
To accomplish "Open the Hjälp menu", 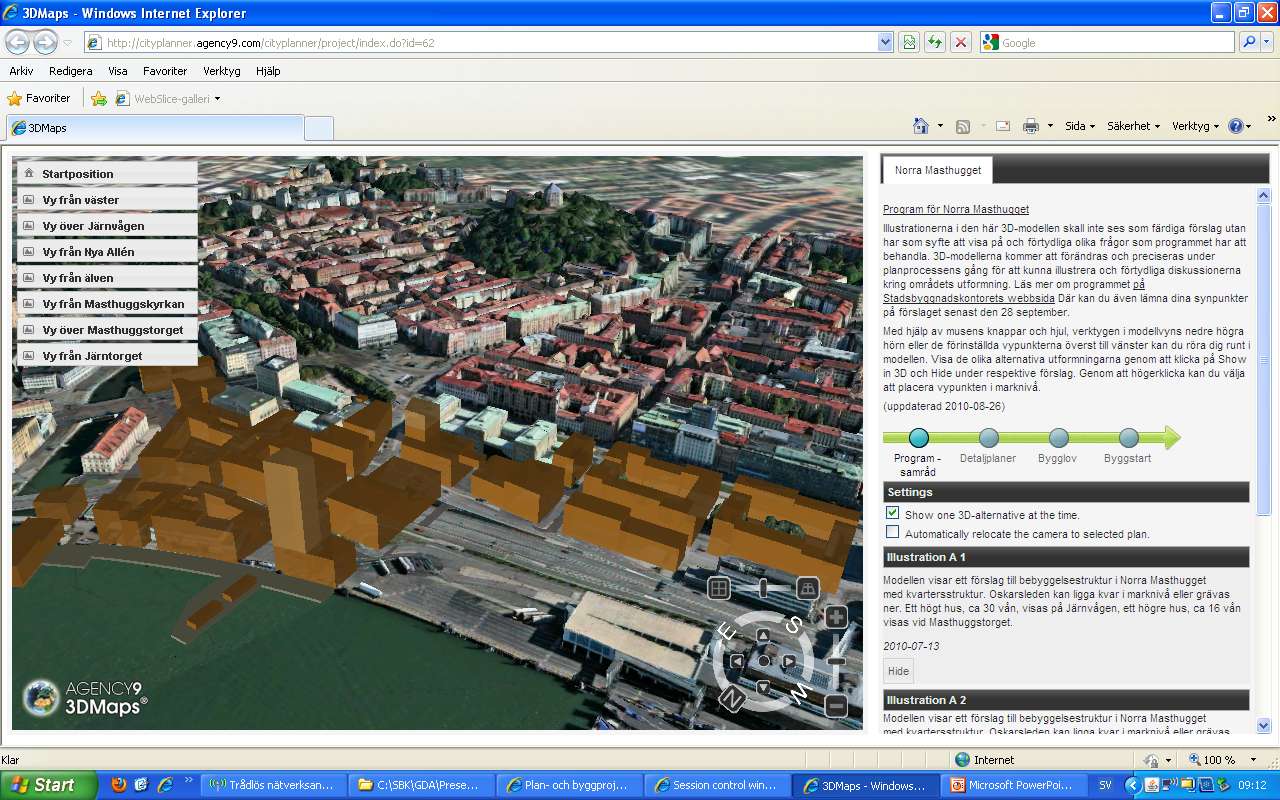I will click(268, 71).
